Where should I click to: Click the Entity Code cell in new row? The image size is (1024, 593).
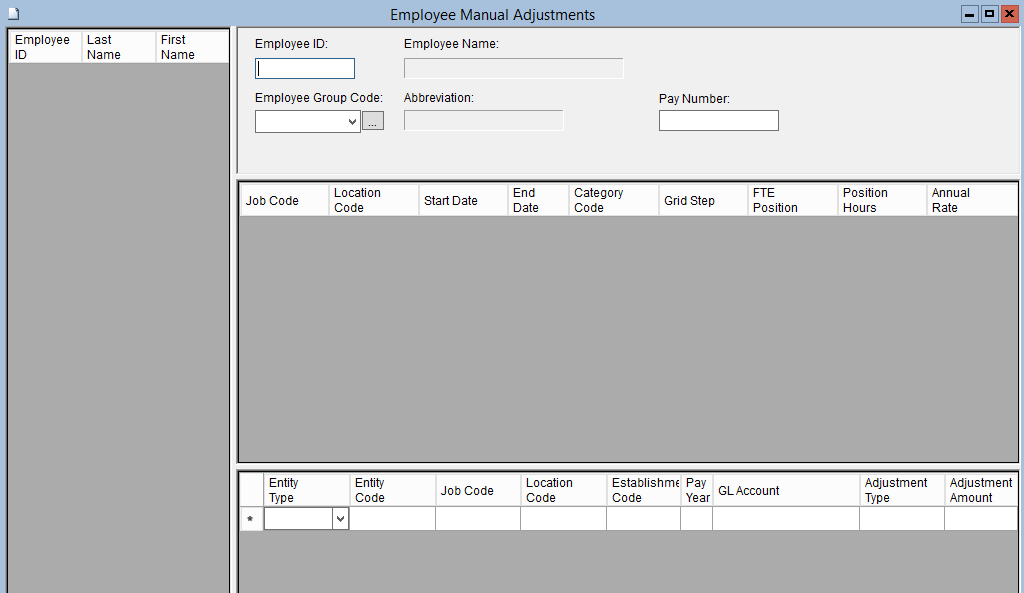(x=392, y=519)
